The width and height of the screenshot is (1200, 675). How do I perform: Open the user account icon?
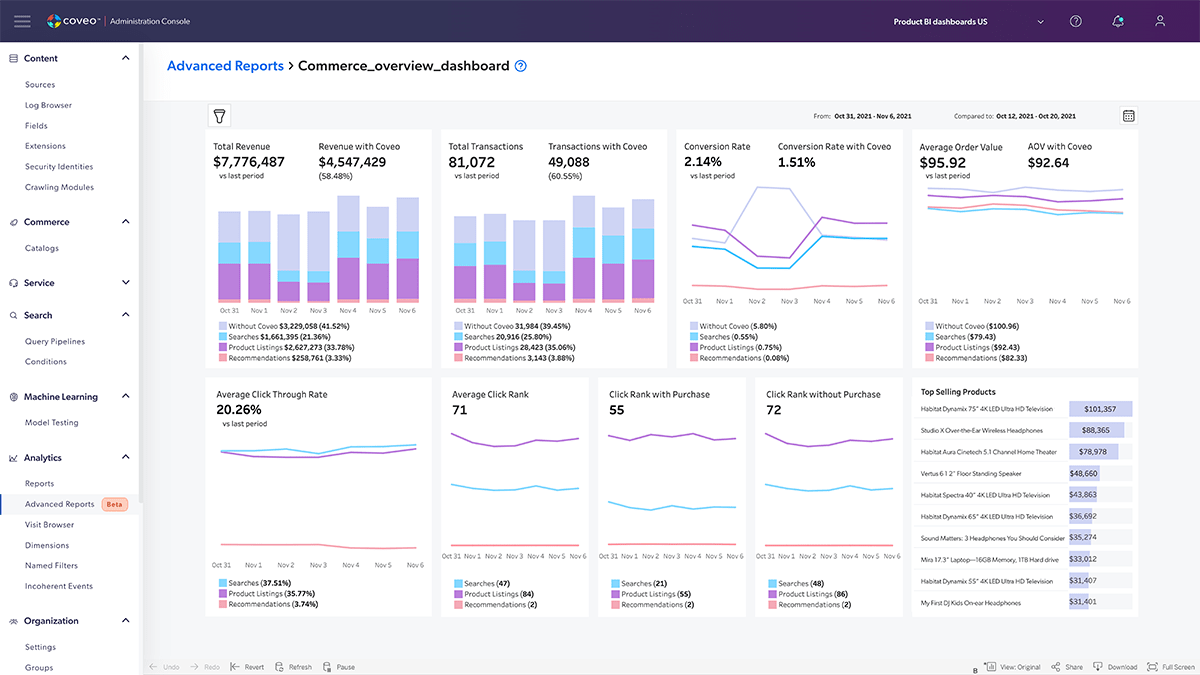(1160, 21)
